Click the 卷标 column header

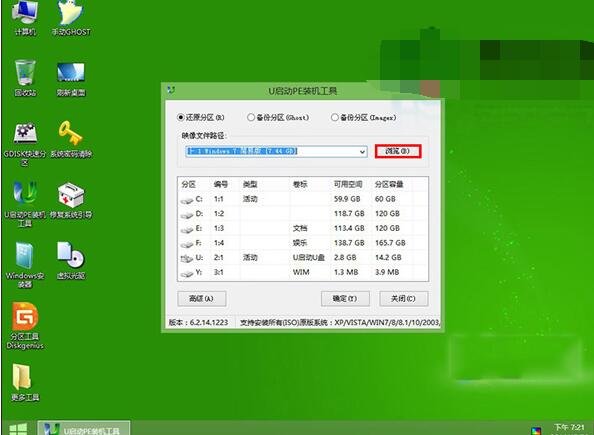point(300,185)
